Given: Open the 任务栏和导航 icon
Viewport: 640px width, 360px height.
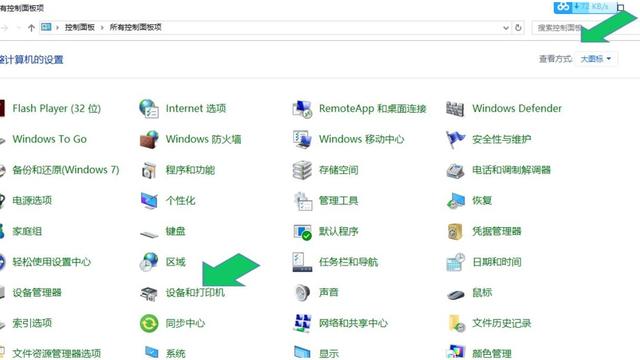Looking at the screenshot, I should (302, 262).
